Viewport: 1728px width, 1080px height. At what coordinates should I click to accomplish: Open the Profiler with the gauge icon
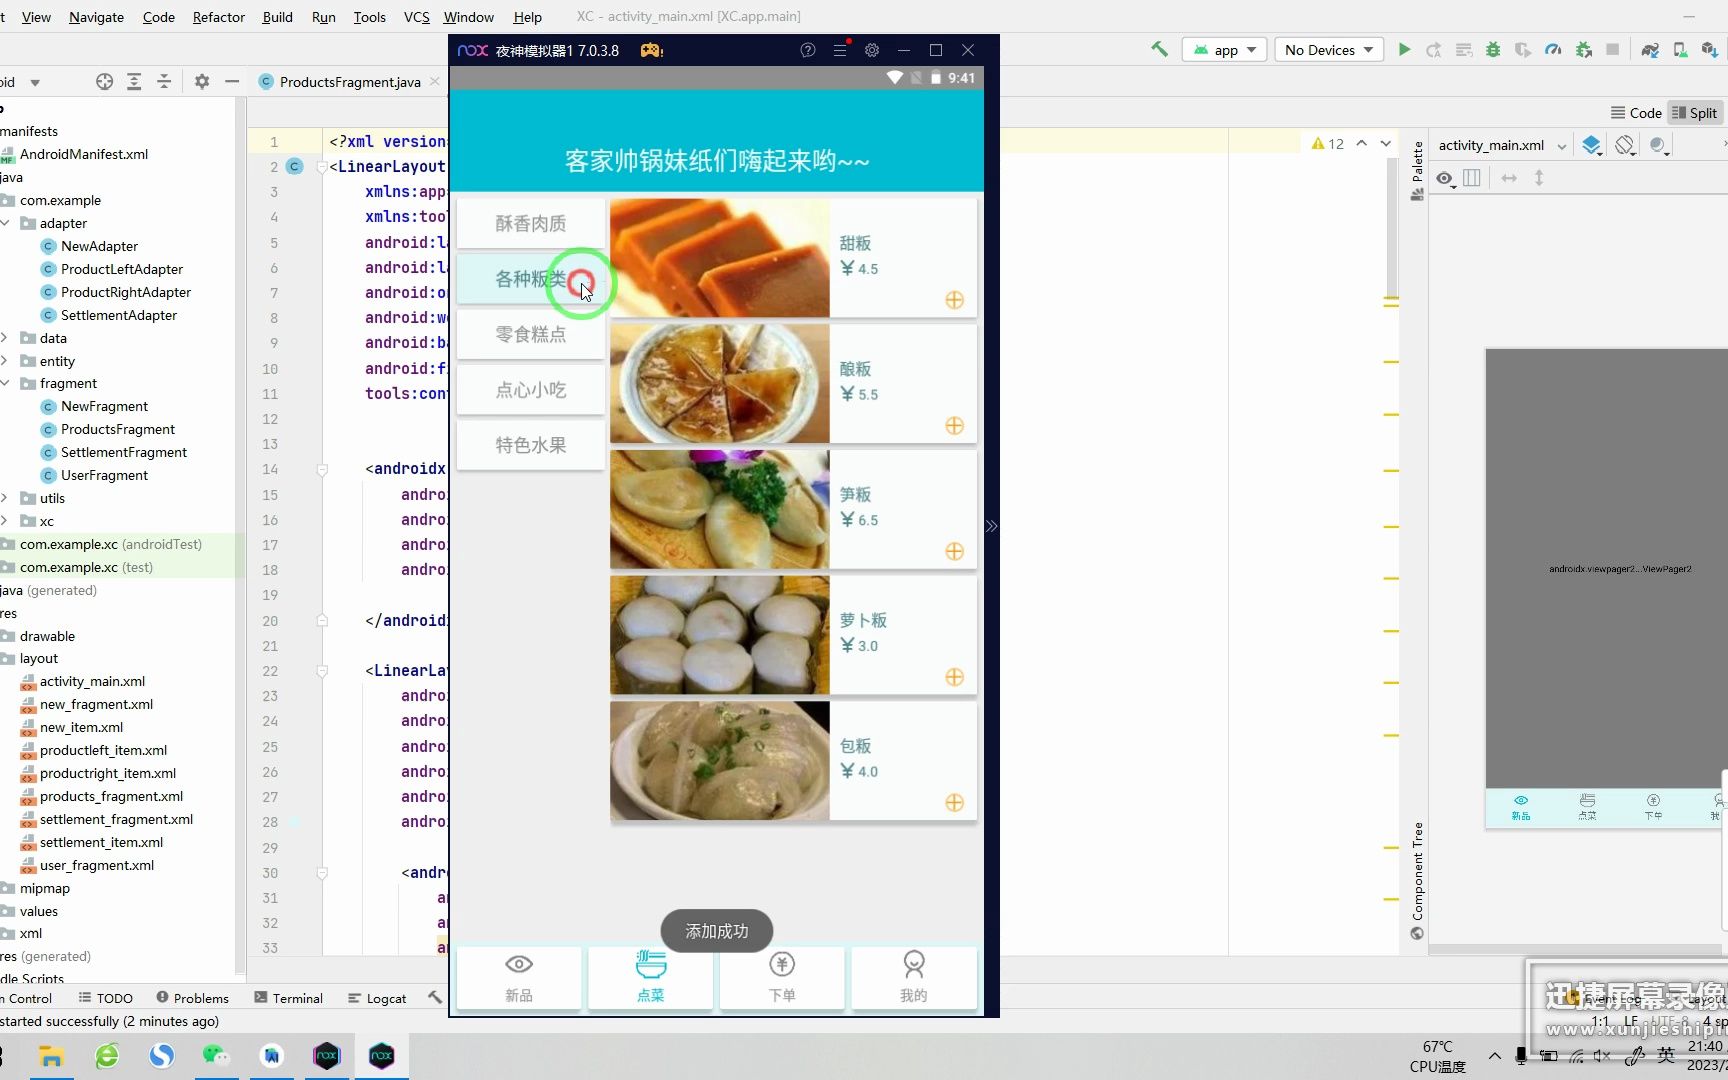(1554, 49)
